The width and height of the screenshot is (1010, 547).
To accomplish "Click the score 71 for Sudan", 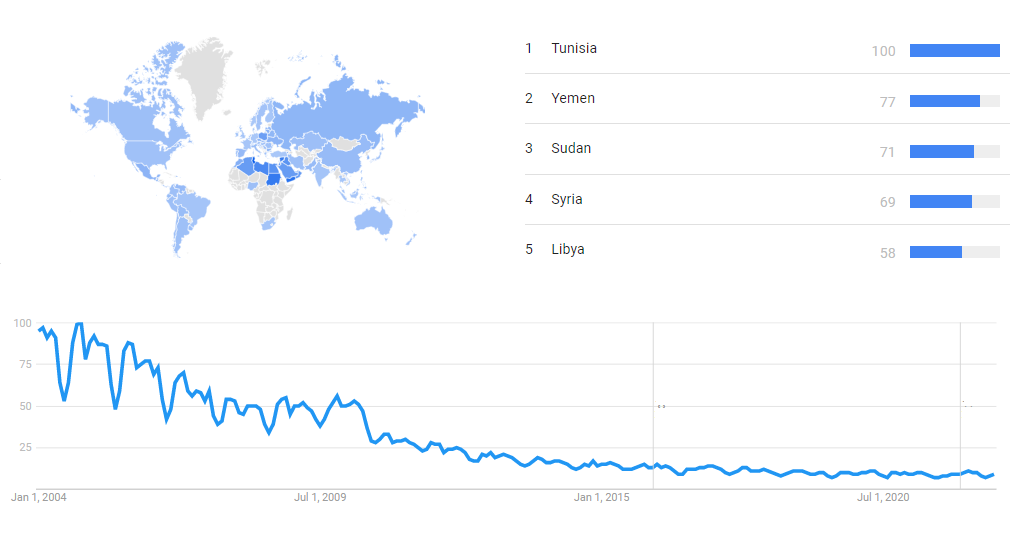I will (887, 152).
